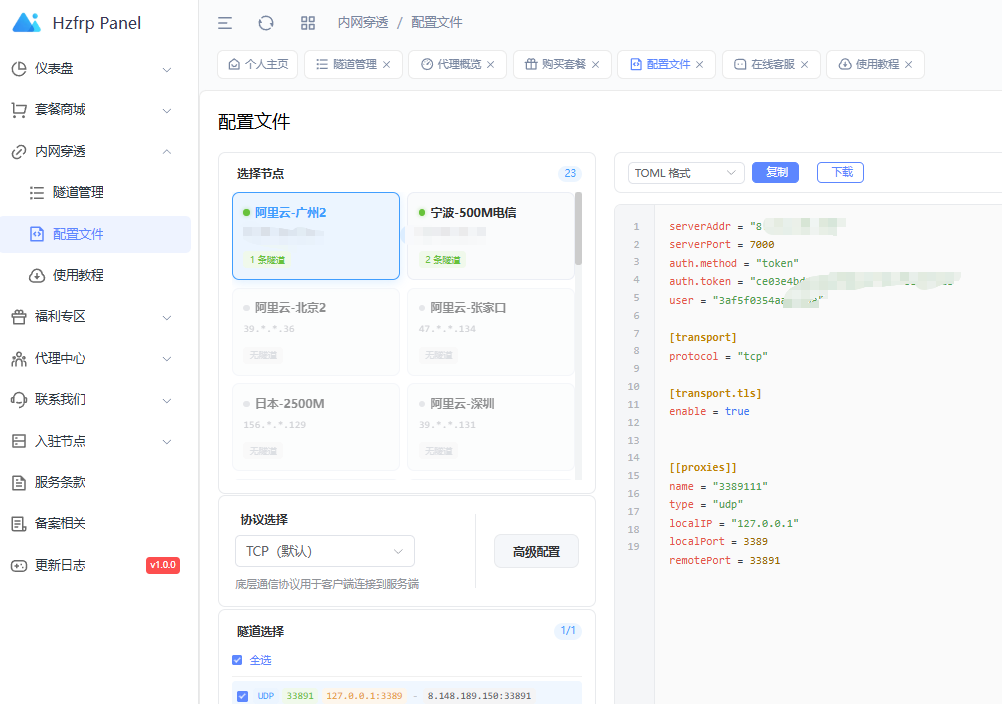Click 配置文件 in the sidebar
This screenshot has width=1002, height=704.
95,234
